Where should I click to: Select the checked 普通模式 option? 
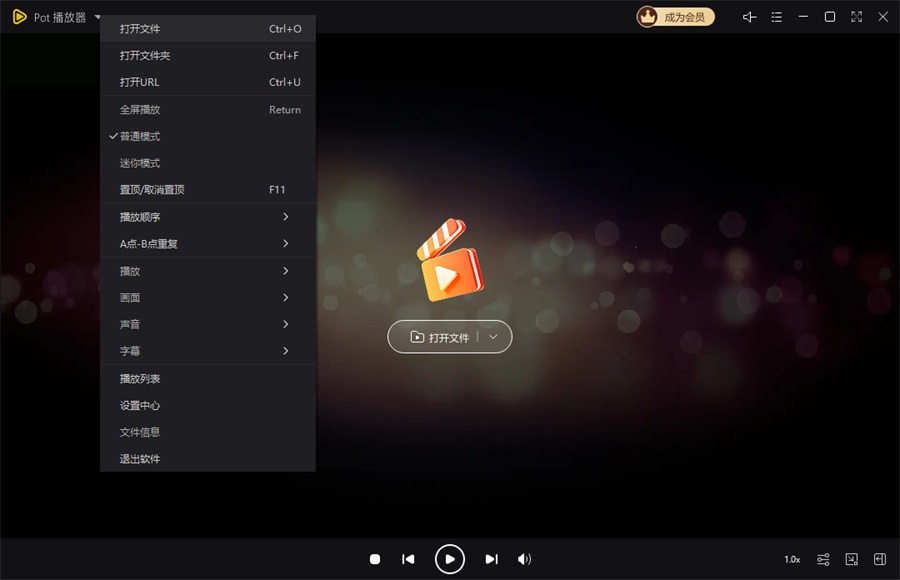(x=208, y=136)
